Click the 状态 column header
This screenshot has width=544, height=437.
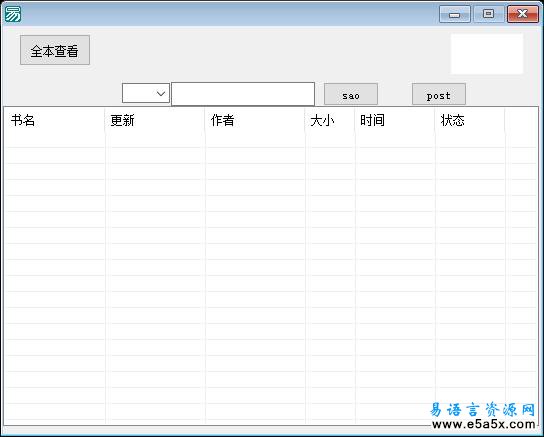click(x=470, y=120)
